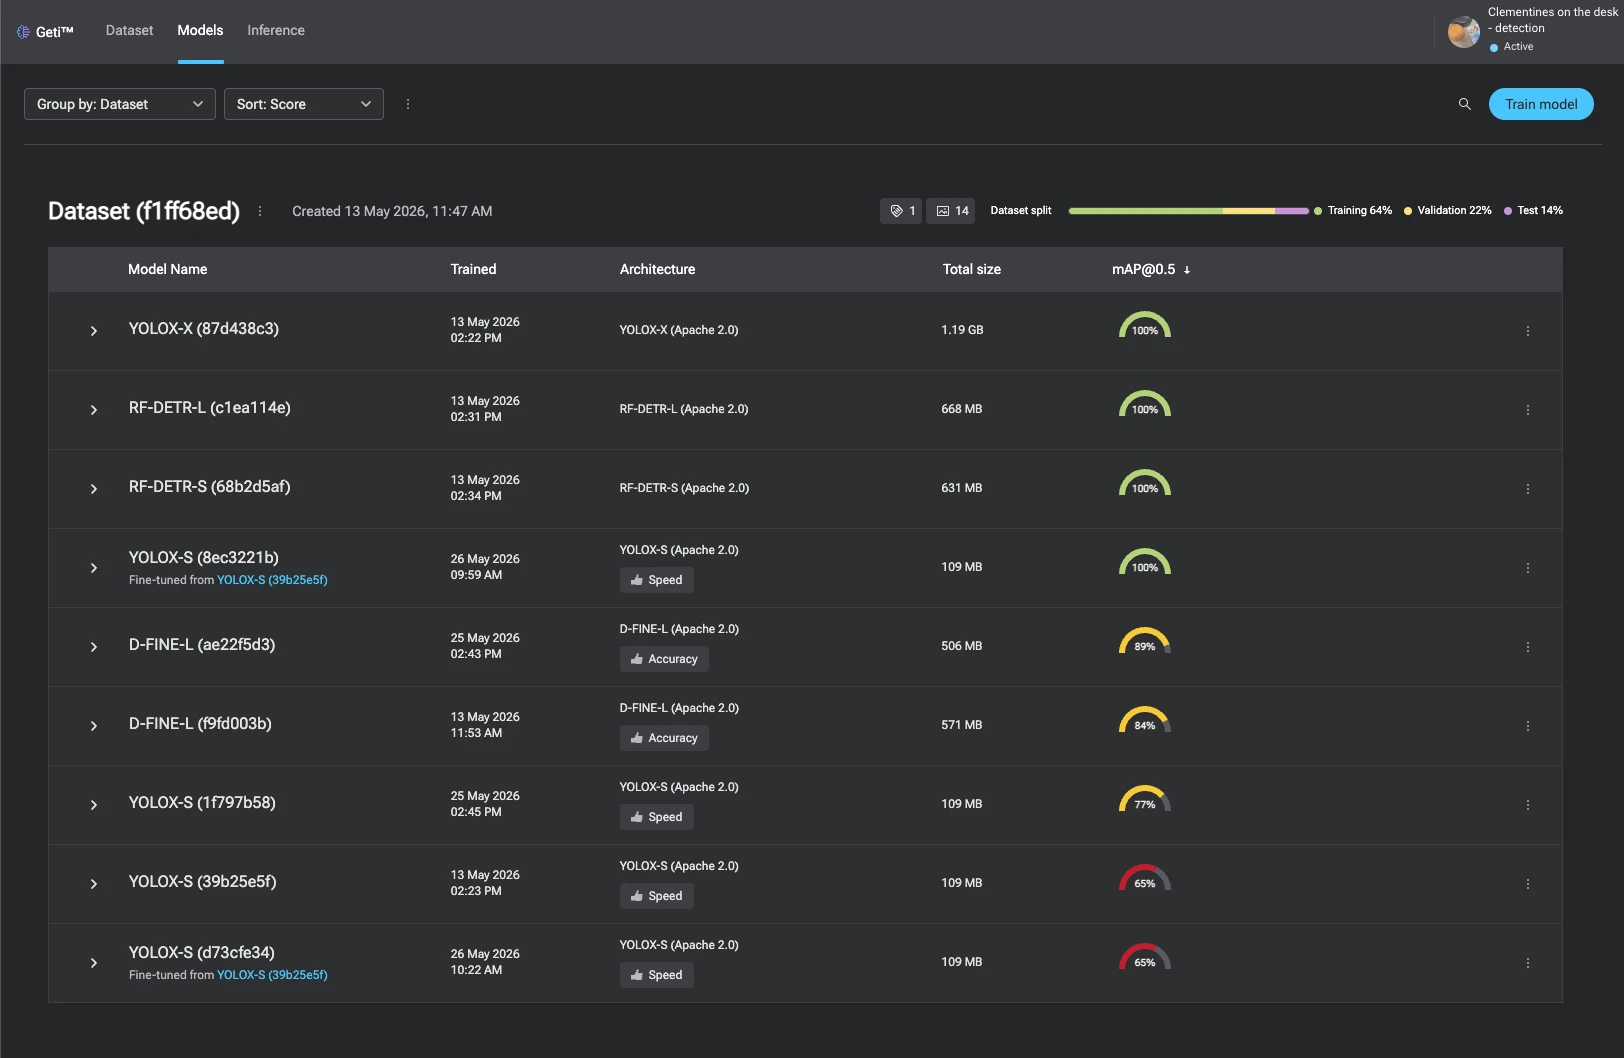Open actions menu for D-FINE-L (ae22f5d3) row
Image resolution: width=1624 pixels, height=1058 pixels.
1527,647
